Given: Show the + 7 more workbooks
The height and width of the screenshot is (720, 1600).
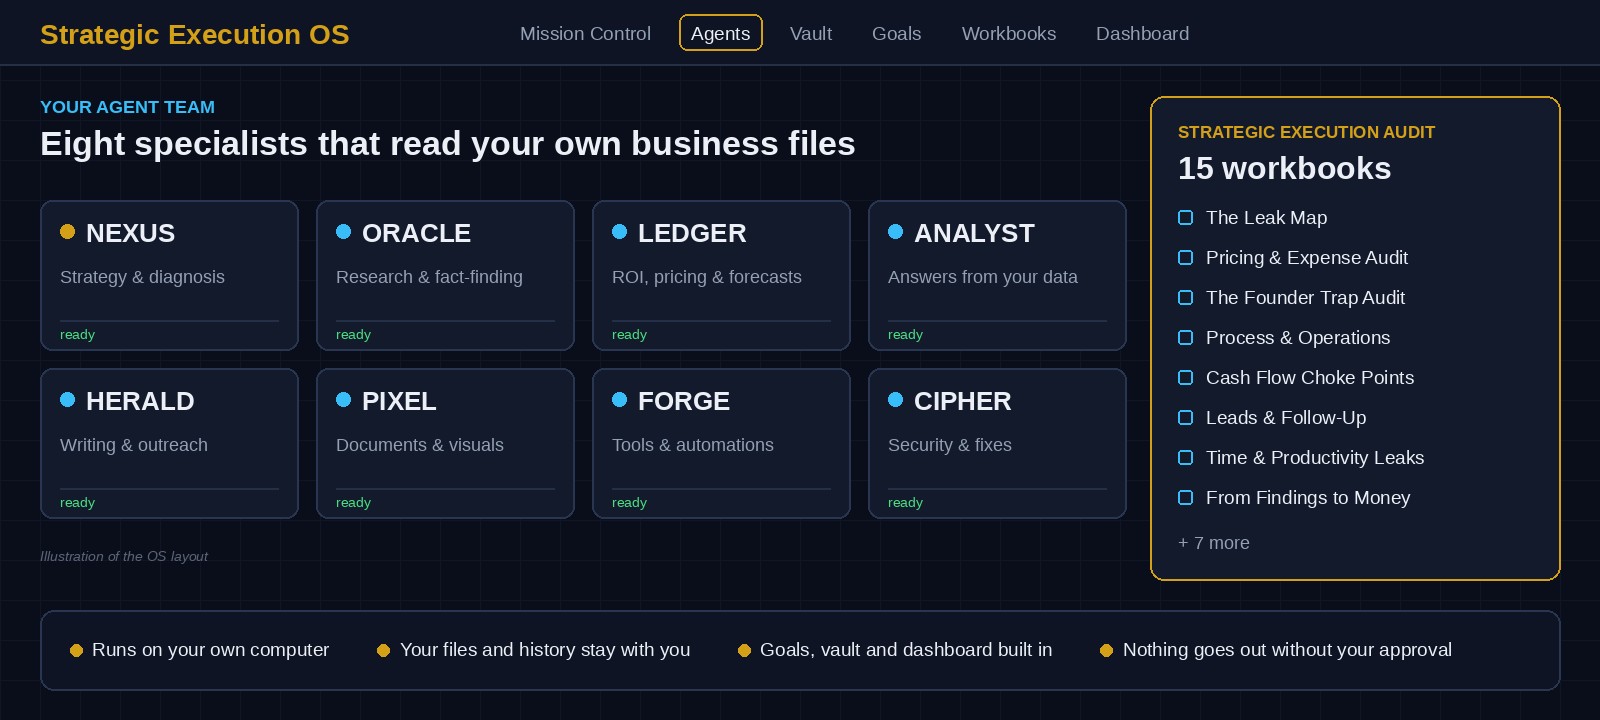Looking at the screenshot, I should pos(1214,543).
